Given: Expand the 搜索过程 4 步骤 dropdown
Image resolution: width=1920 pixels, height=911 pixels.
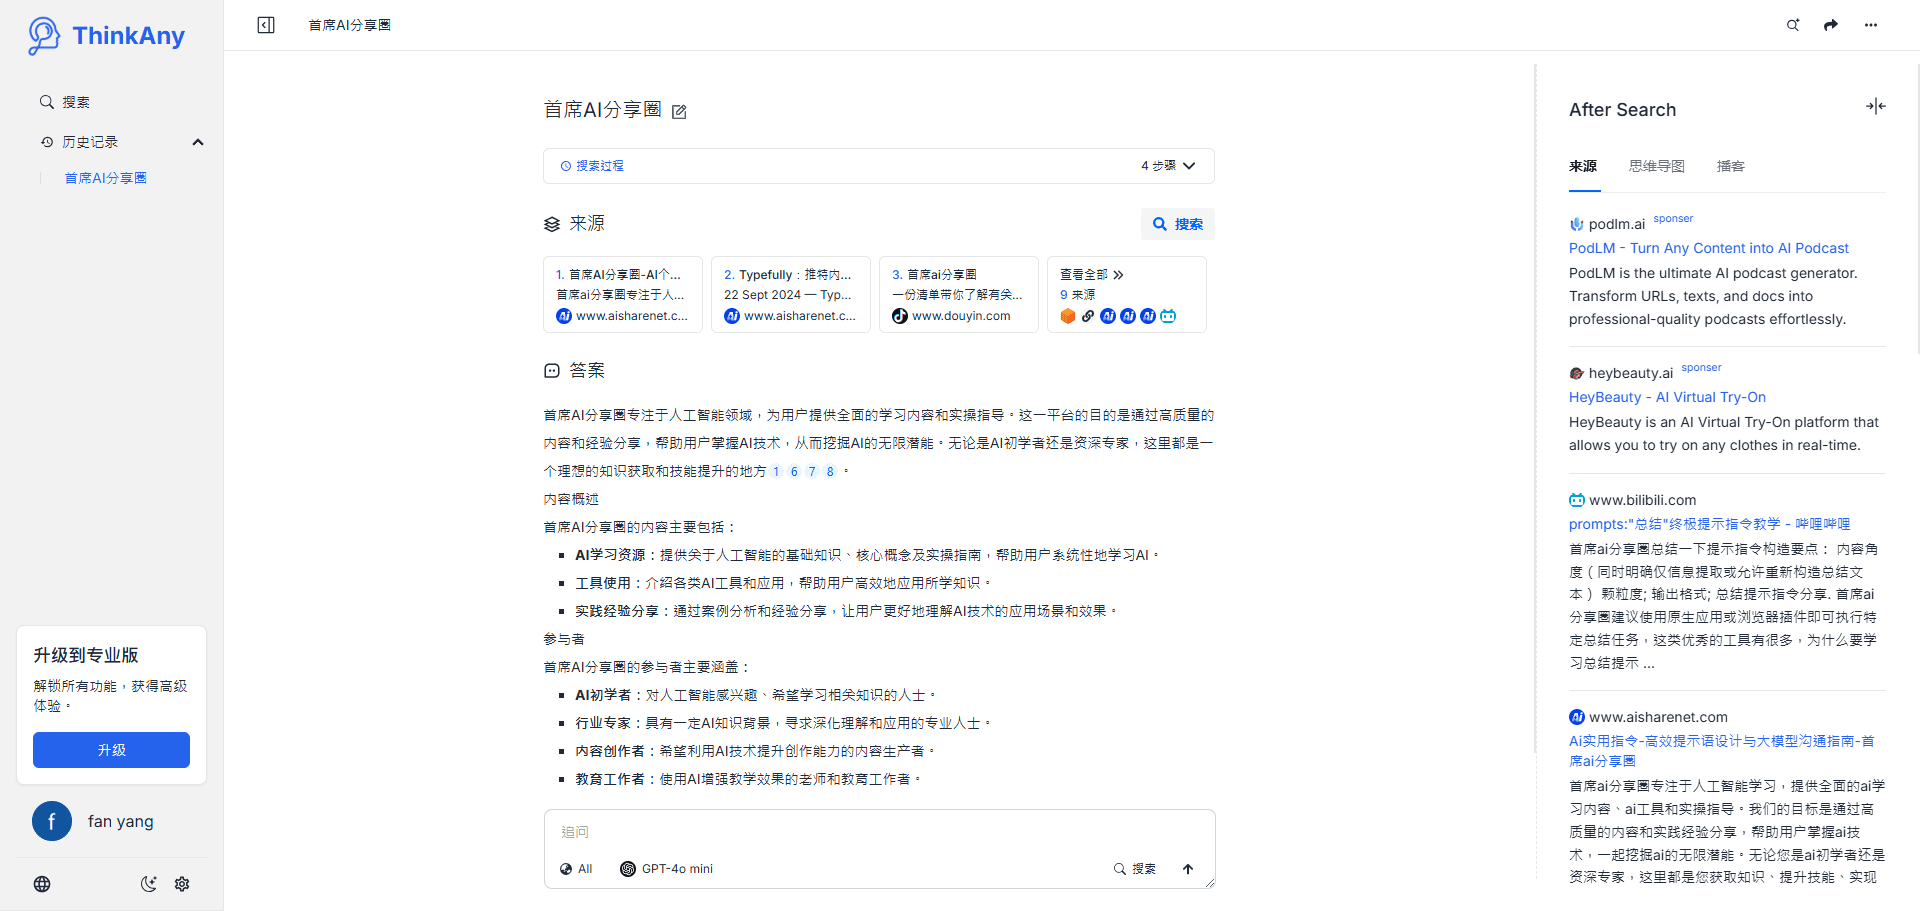Looking at the screenshot, I should click(x=879, y=166).
